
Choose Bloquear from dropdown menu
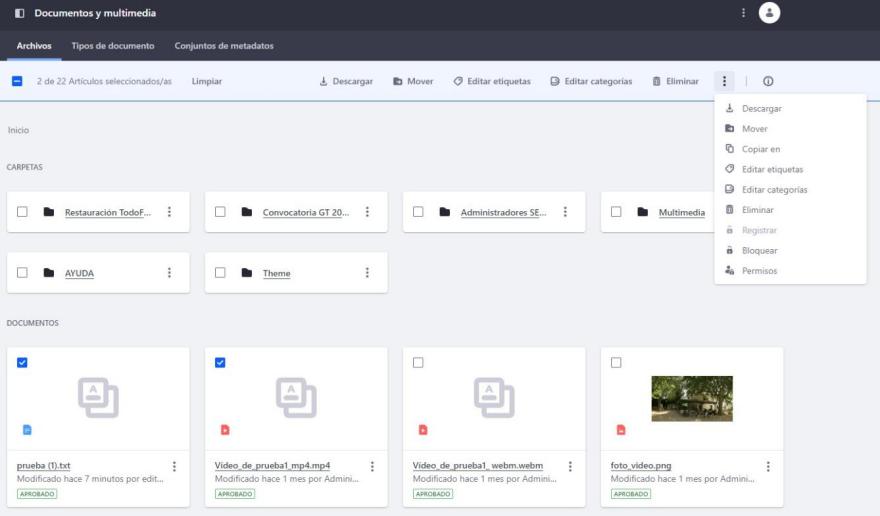pos(790,250)
